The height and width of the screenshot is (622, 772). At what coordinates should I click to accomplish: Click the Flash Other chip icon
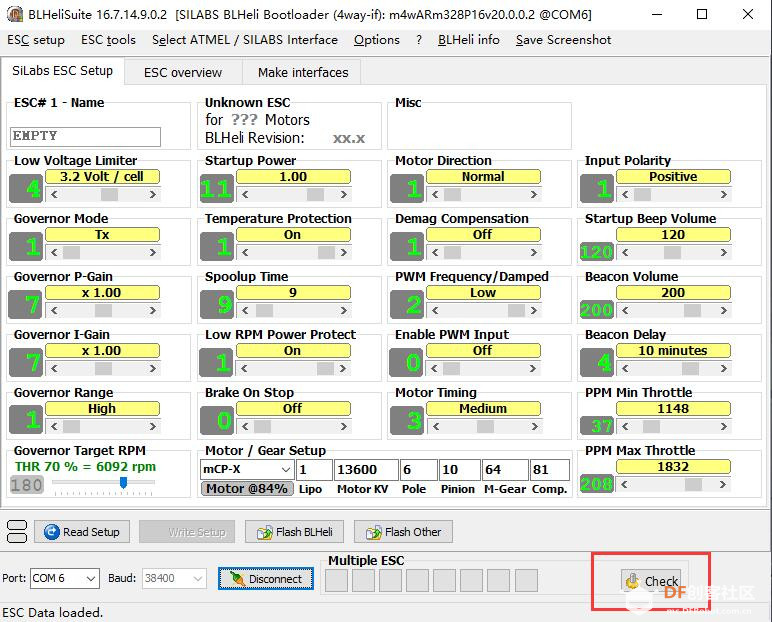pyautogui.click(x=374, y=532)
